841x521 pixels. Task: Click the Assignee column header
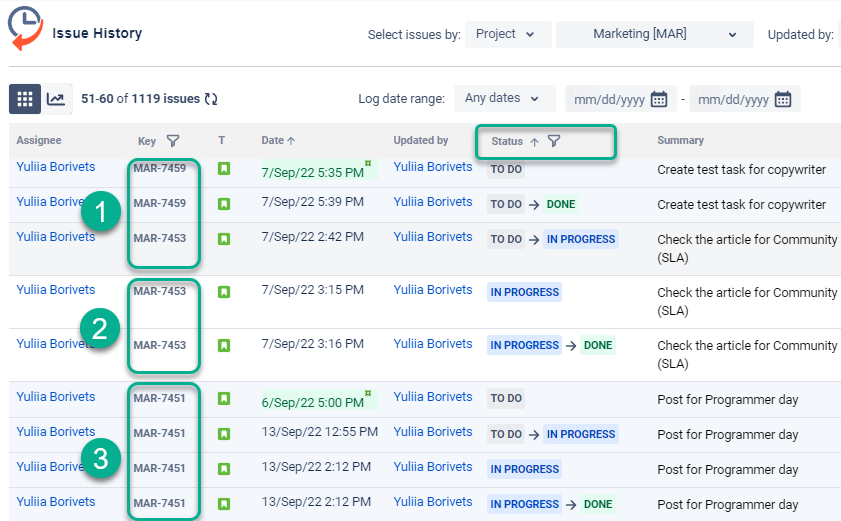coord(39,141)
